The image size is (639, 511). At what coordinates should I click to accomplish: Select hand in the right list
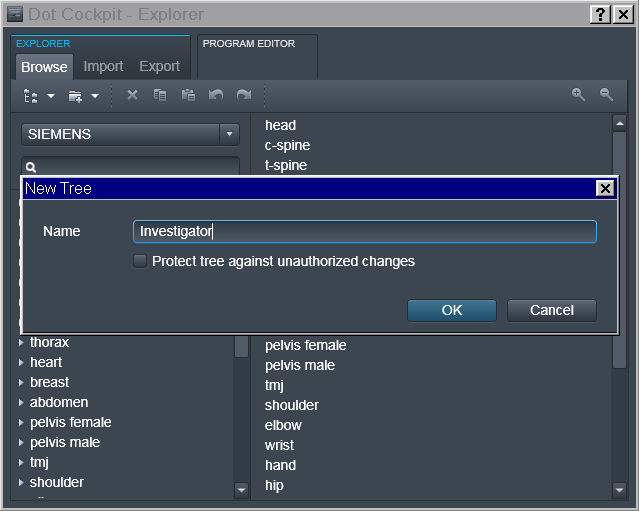pyautogui.click(x=280, y=465)
